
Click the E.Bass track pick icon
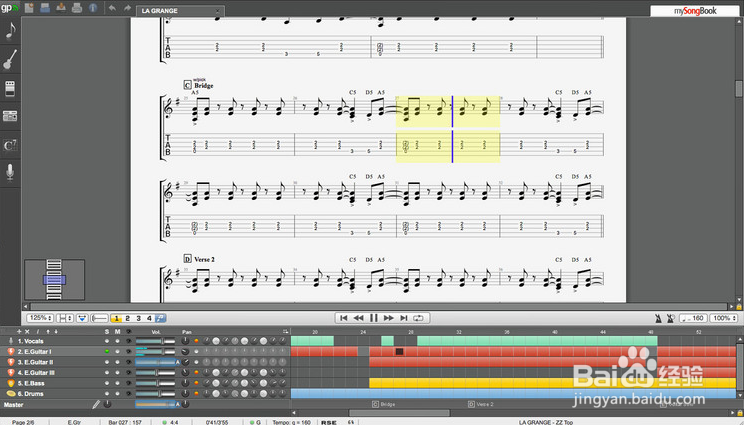pyautogui.click(x=10, y=383)
